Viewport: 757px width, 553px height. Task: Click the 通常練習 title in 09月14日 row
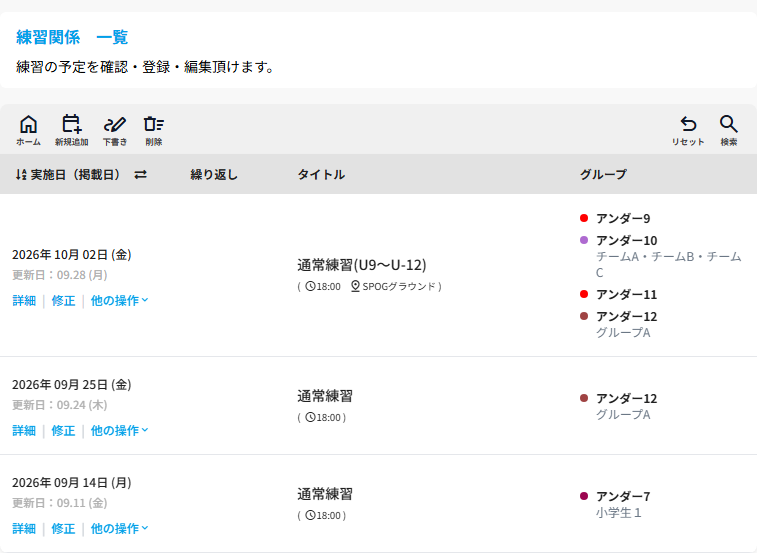point(325,494)
